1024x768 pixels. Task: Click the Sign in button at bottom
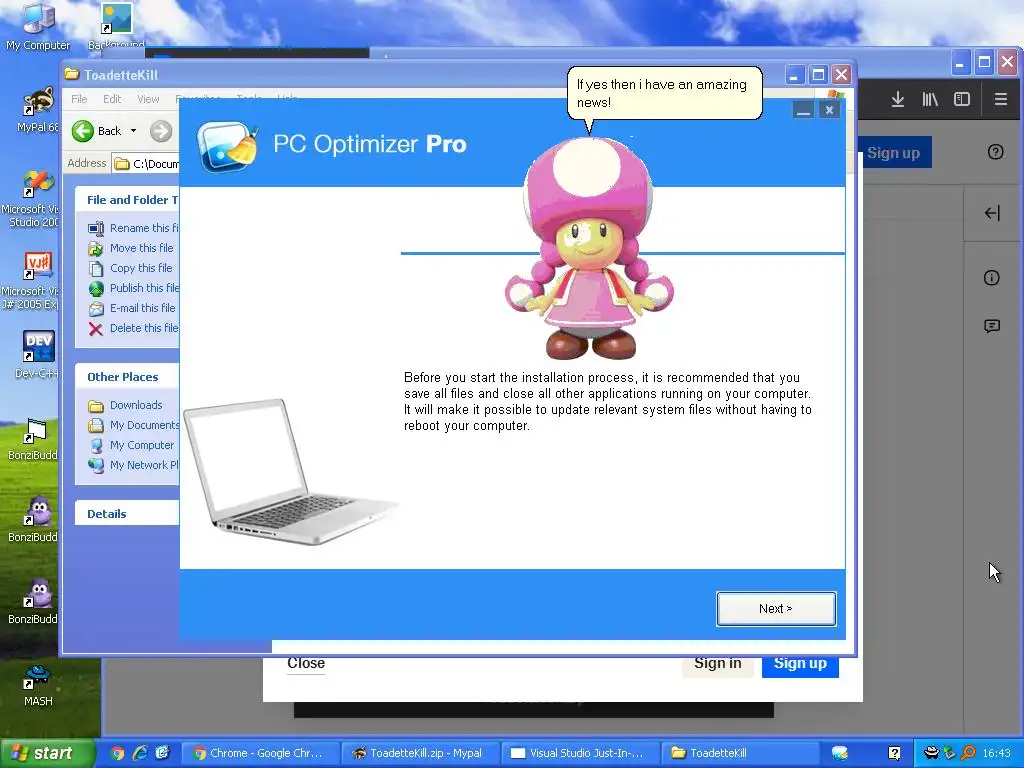click(x=718, y=664)
